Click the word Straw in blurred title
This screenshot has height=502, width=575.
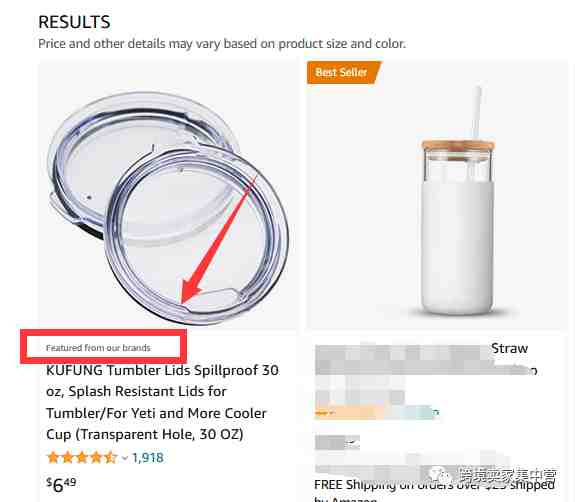coord(509,348)
